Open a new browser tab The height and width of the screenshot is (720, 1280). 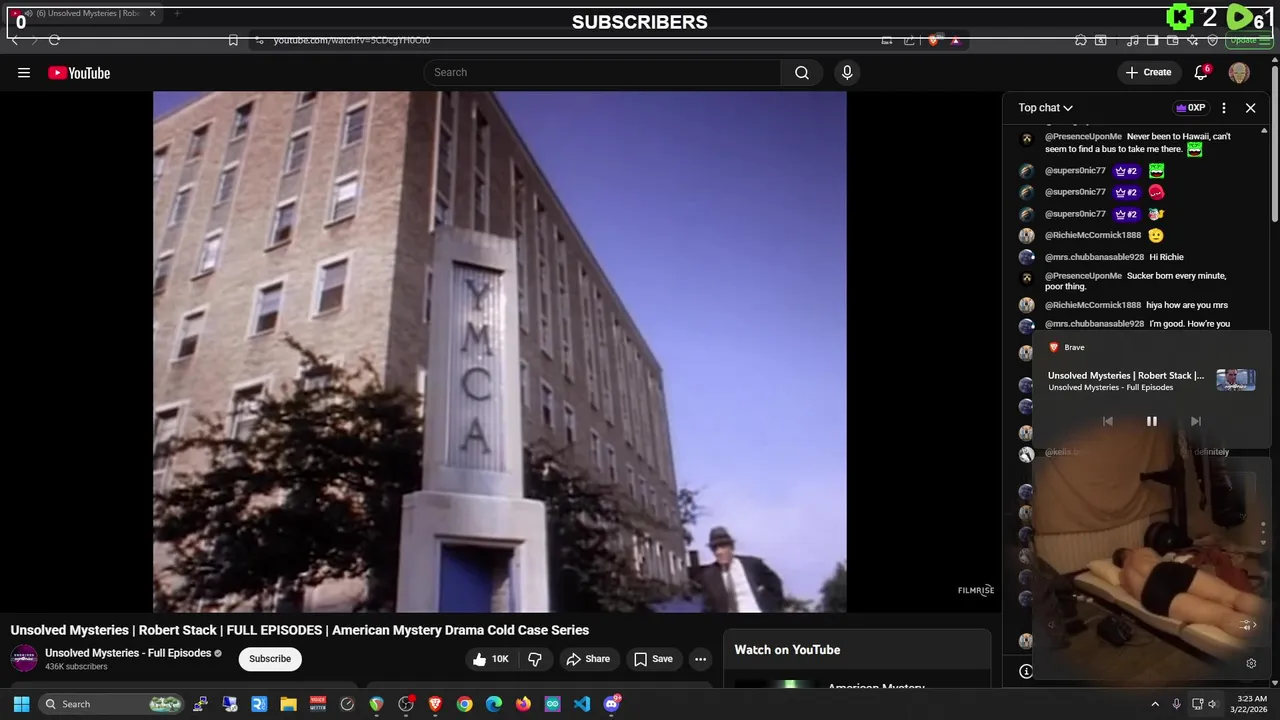click(177, 14)
